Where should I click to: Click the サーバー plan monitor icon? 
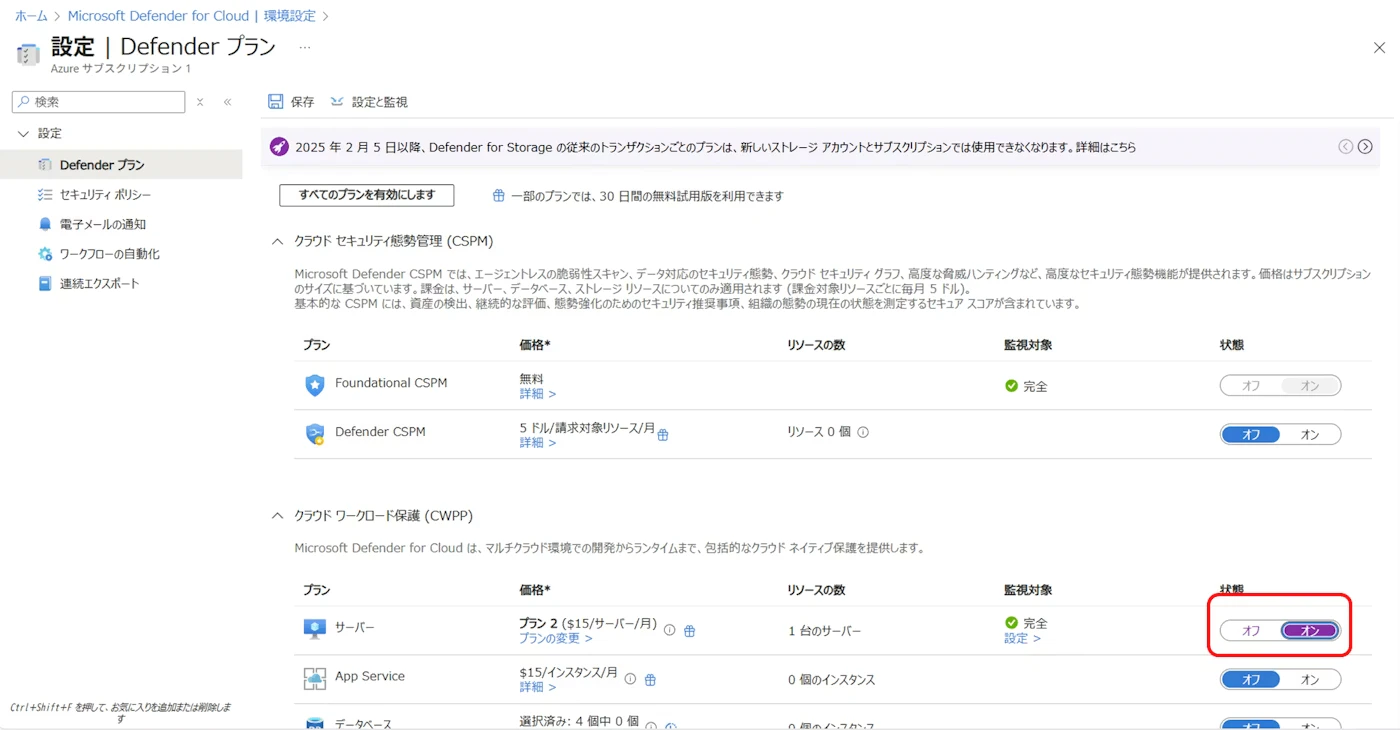click(315, 629)
